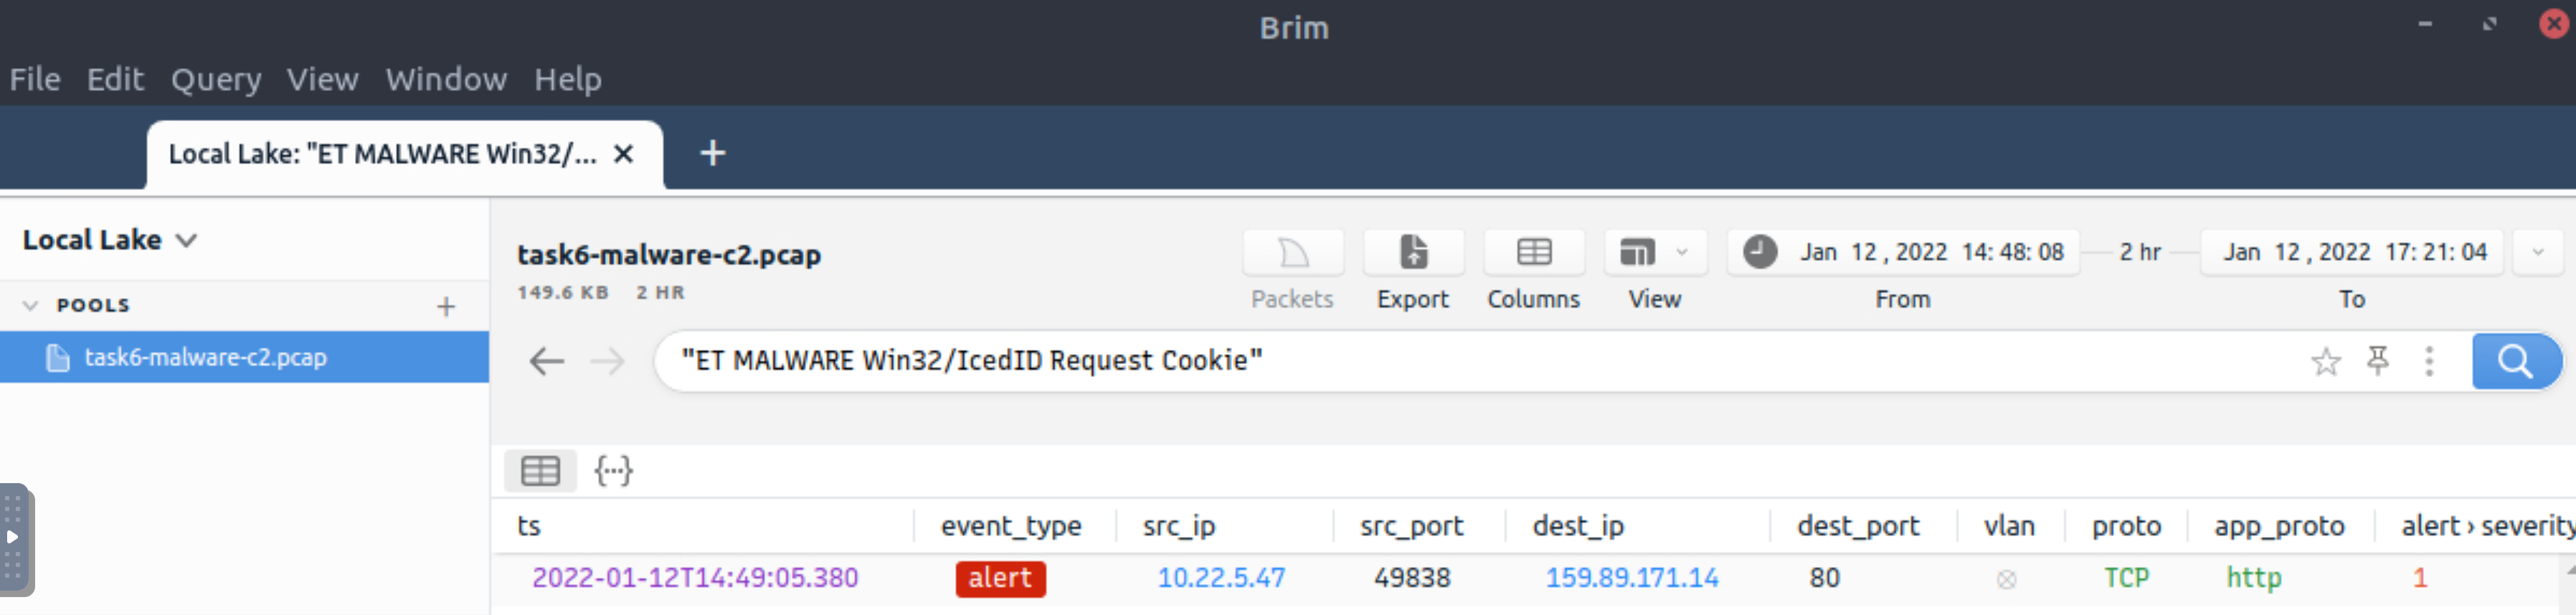Switch to table results view
2576x615 pixels.
coord(540,471)
